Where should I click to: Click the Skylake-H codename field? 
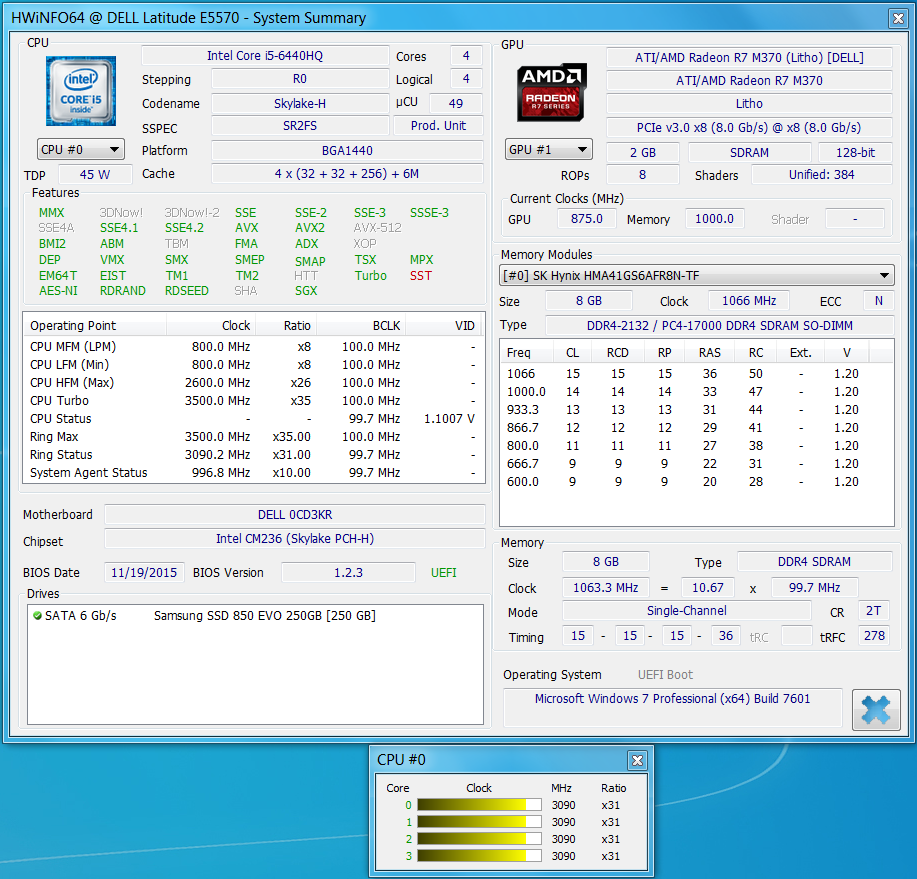click(x=300, y=104)
